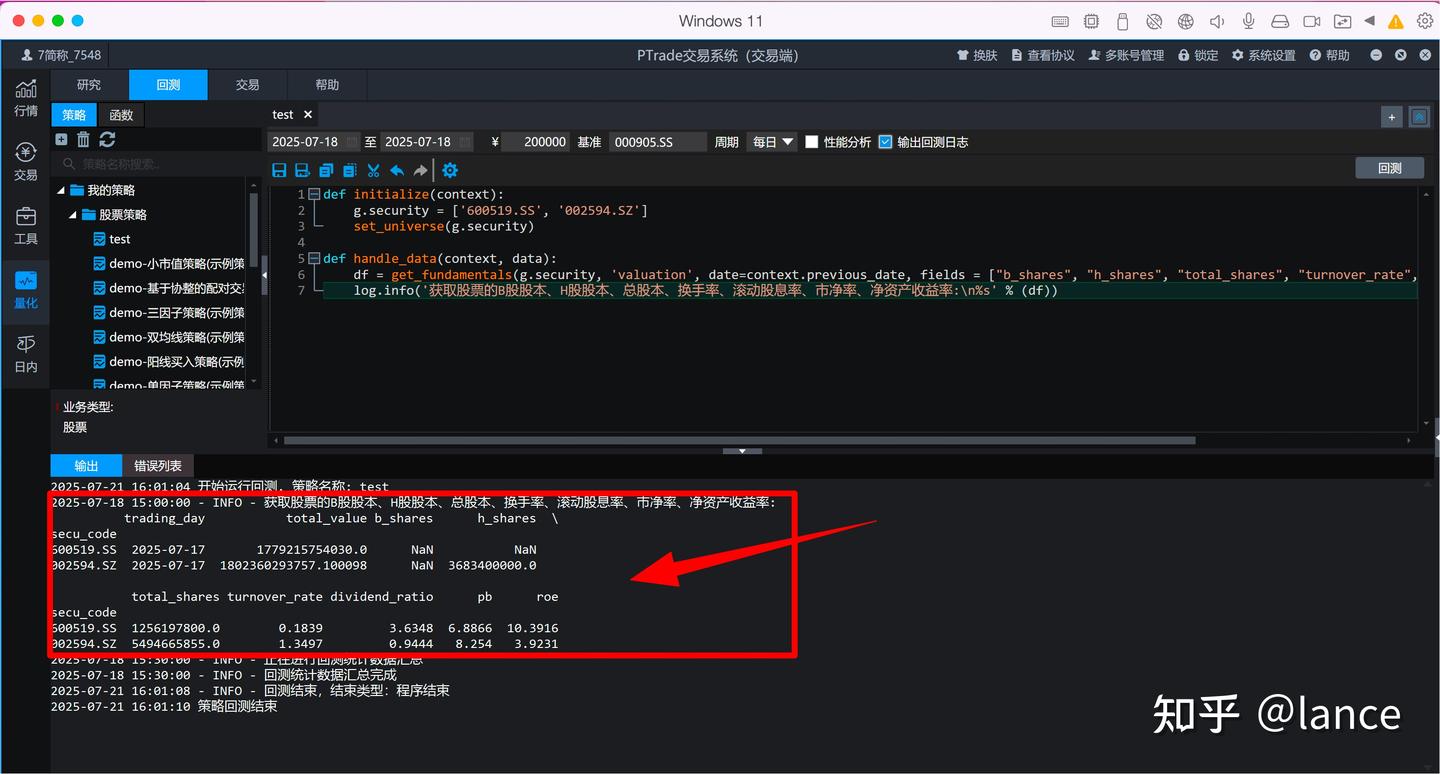Undo the last edit with the undo arrow
The height and width of the screenshot is (774, 1440).
(x=397, y=170)
